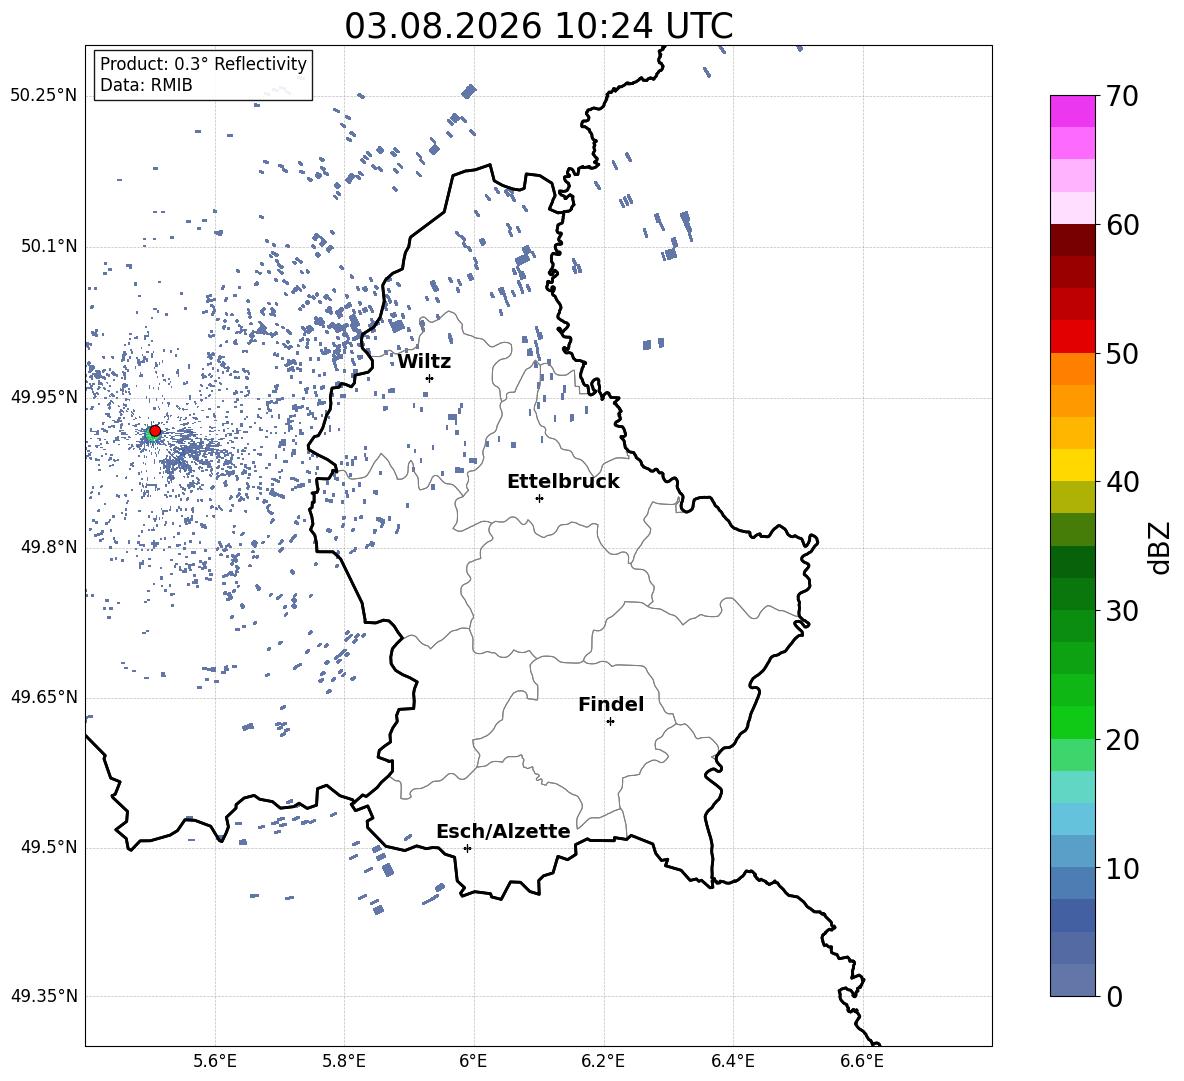Click the Findel station cross marker
The height and width of the screenshot is (1081, 1184).
(x=610, y=722)
